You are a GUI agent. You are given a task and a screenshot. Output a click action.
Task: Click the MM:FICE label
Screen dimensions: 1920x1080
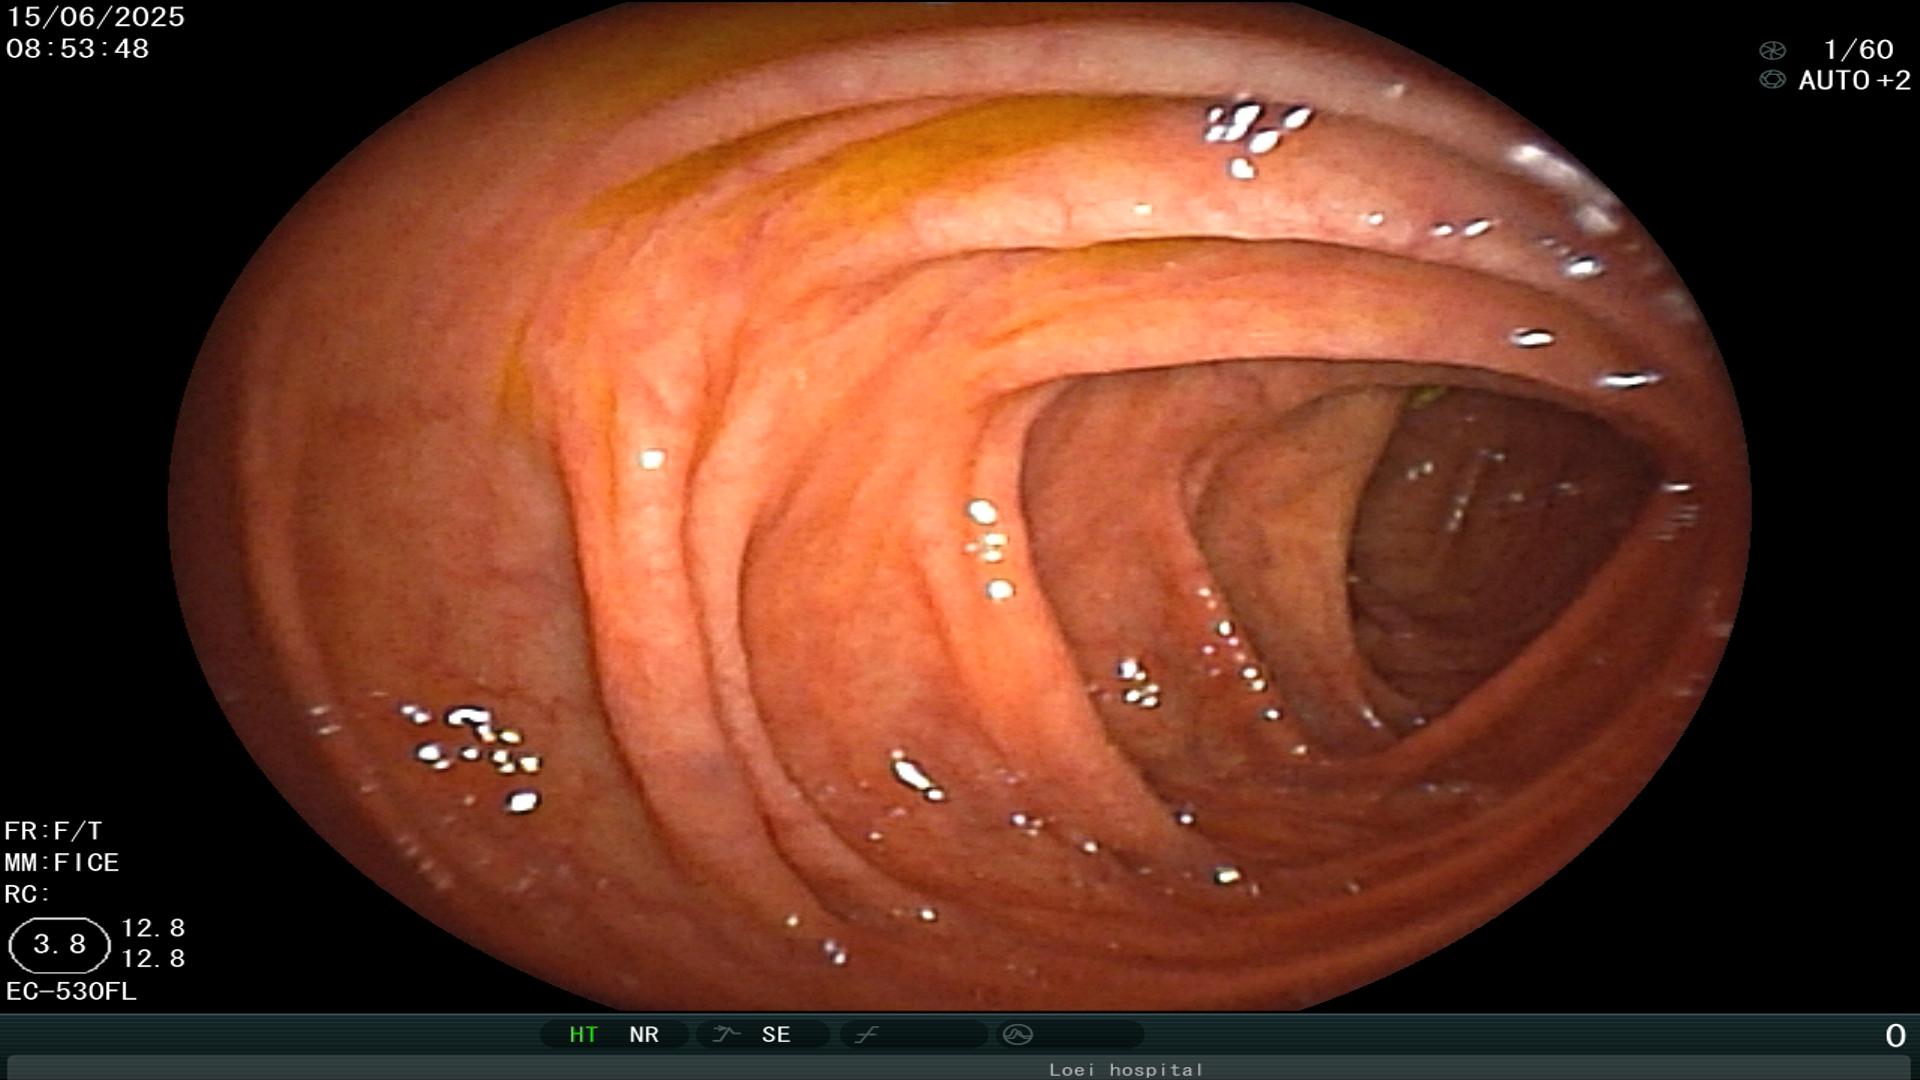point(62,862)
